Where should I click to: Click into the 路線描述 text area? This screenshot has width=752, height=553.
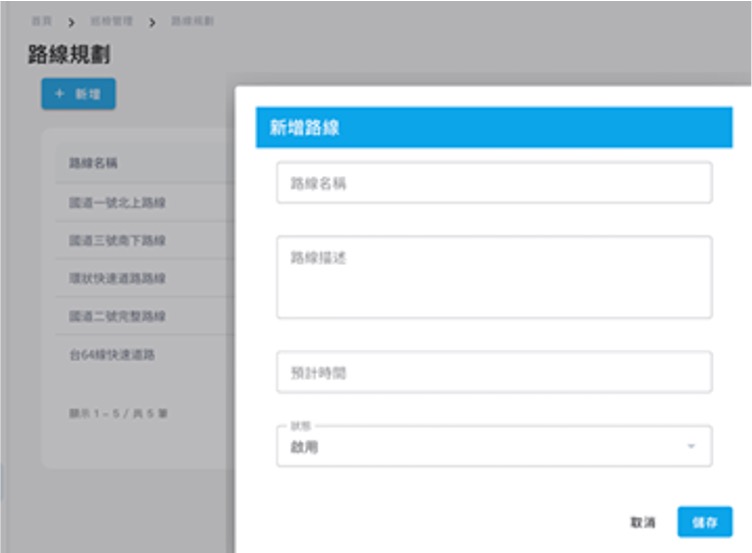coord(494,277)
